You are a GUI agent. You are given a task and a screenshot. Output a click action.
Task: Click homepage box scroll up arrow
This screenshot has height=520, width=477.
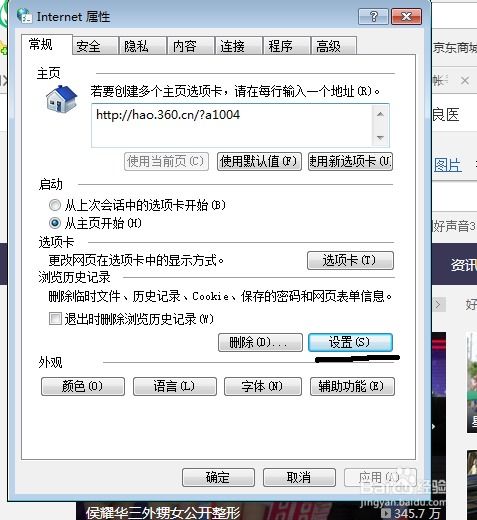(380, 114)
